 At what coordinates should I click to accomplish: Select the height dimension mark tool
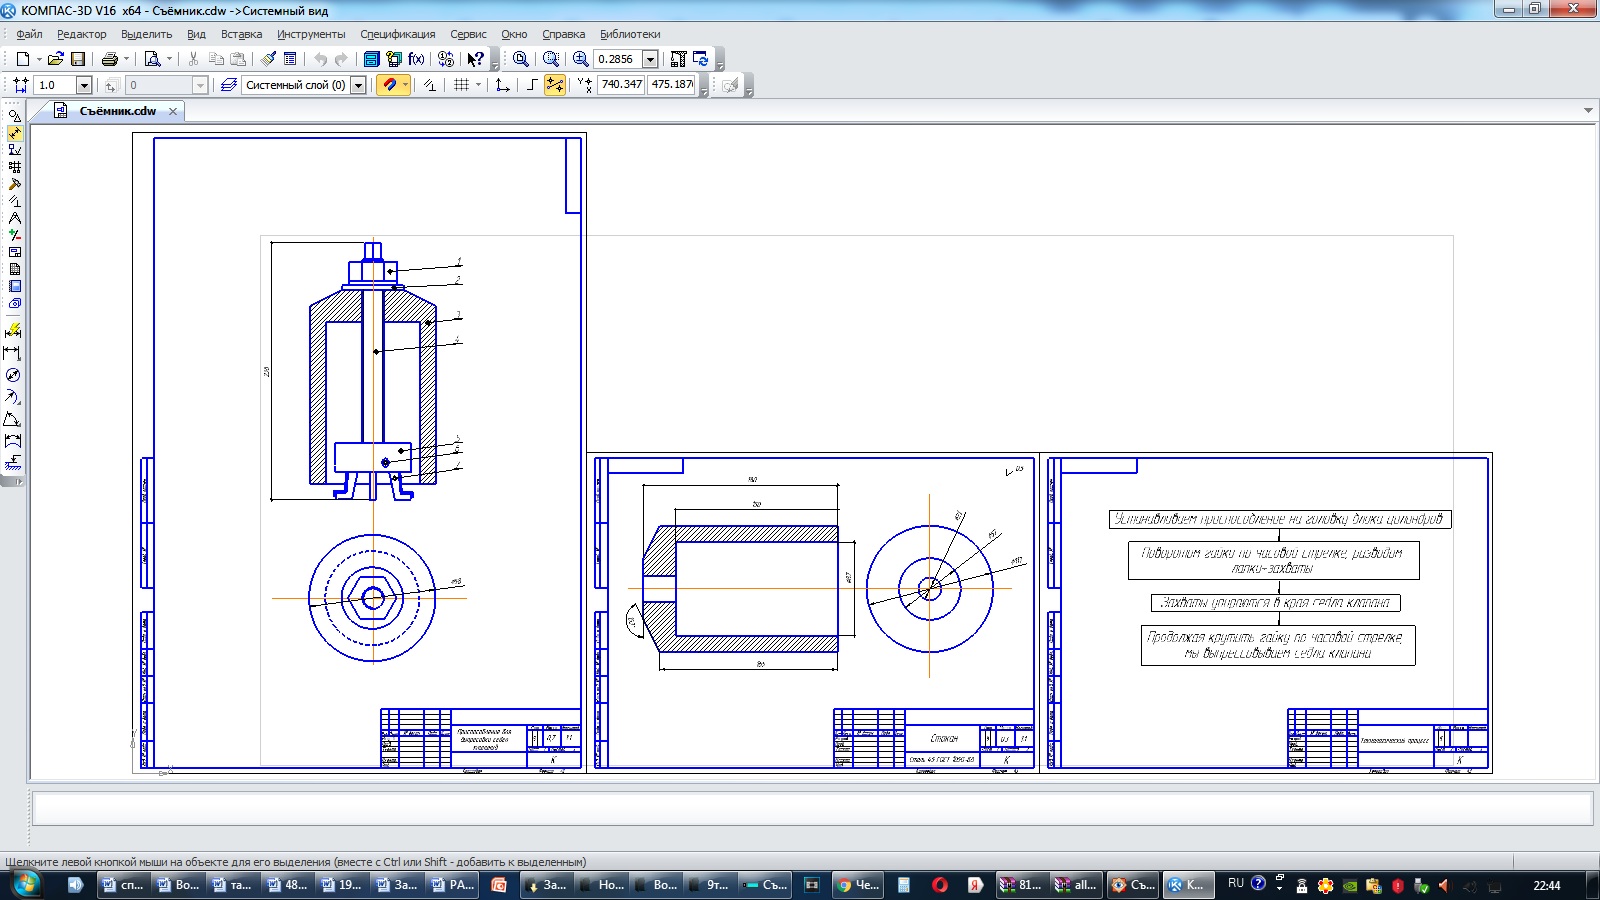(13, 463)
